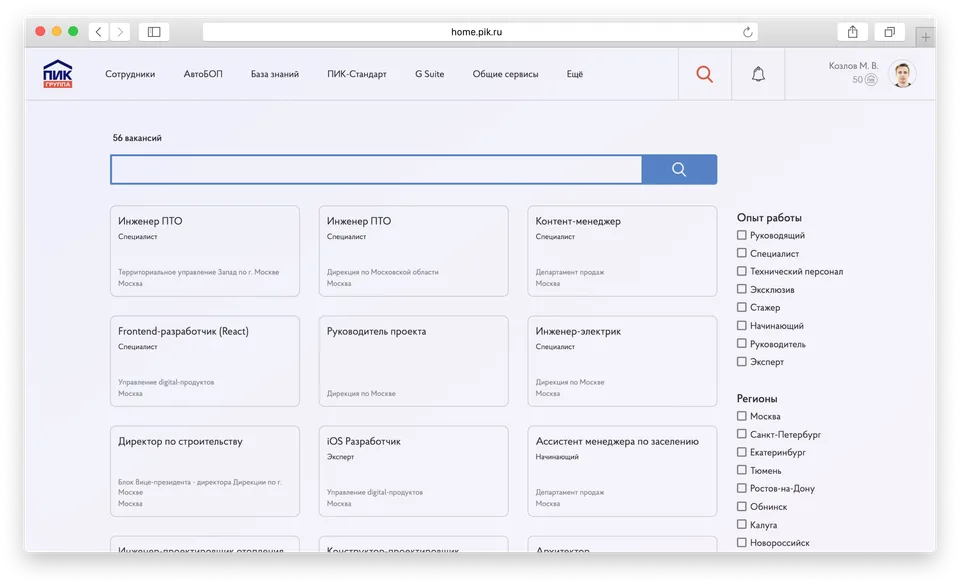Open the Ещё dropdown menu
960x585 pixels.
(x=575, y=73)
